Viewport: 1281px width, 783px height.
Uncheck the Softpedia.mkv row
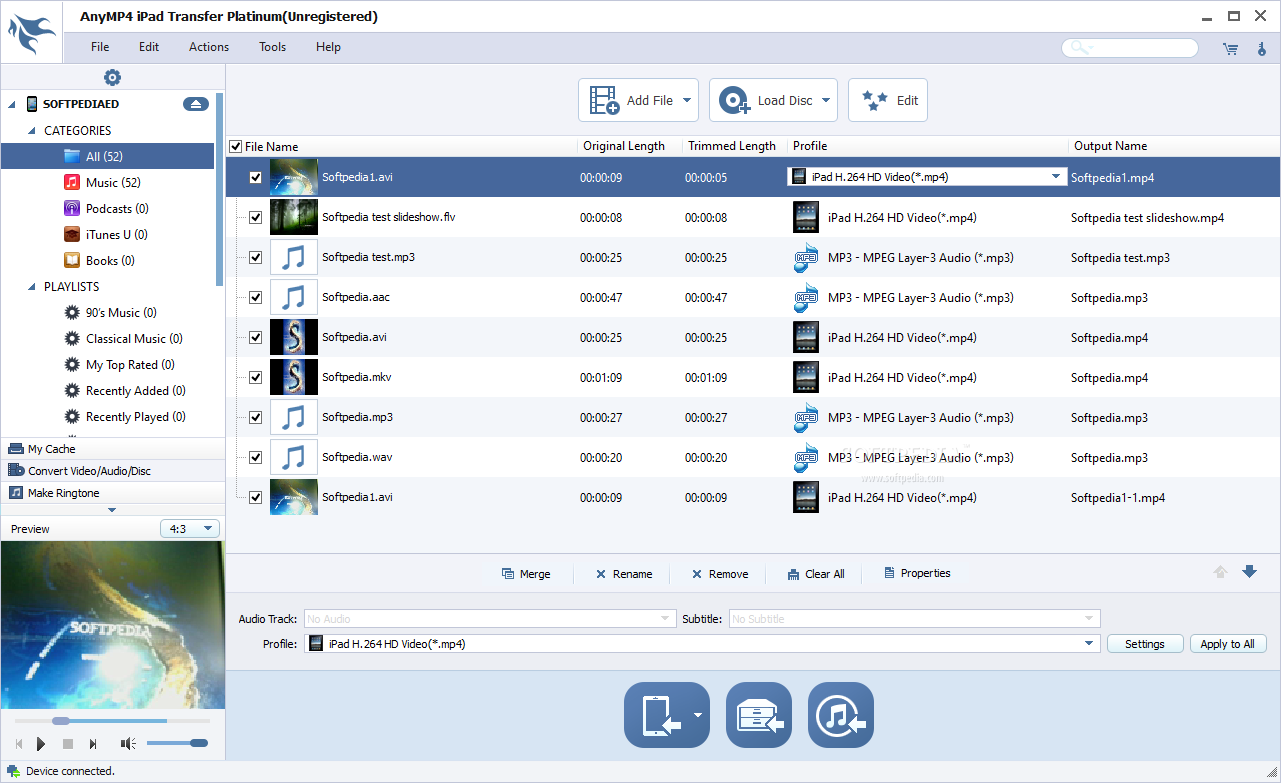point(255,377)
